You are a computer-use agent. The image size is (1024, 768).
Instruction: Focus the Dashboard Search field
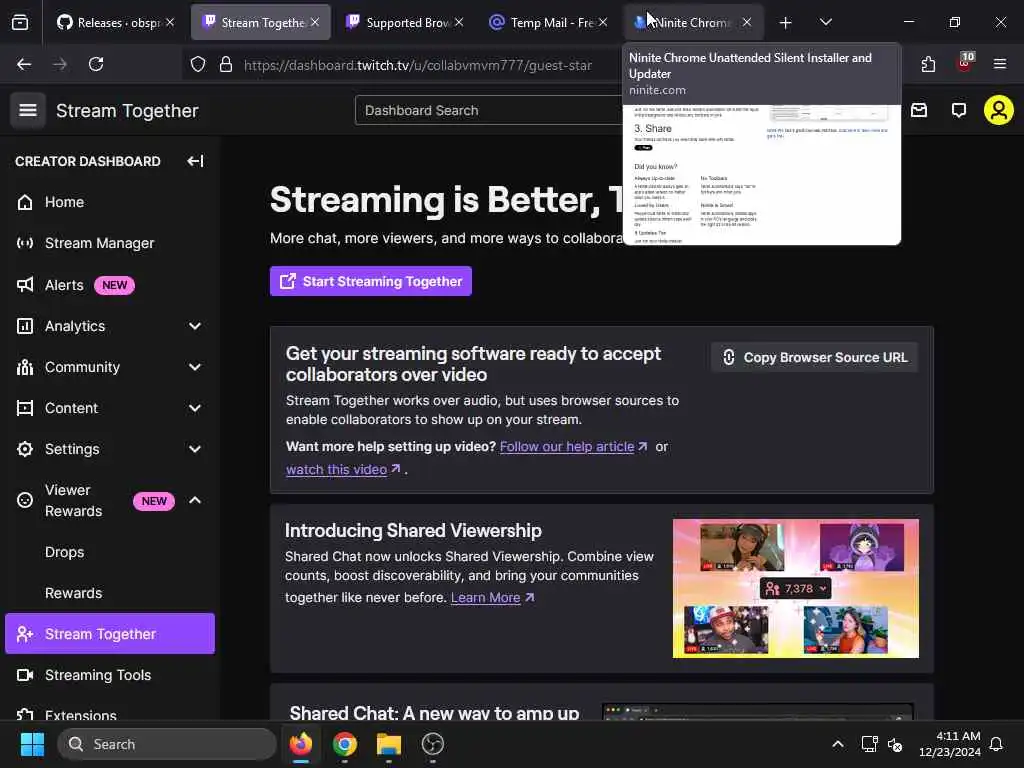(x=490, y=110)
